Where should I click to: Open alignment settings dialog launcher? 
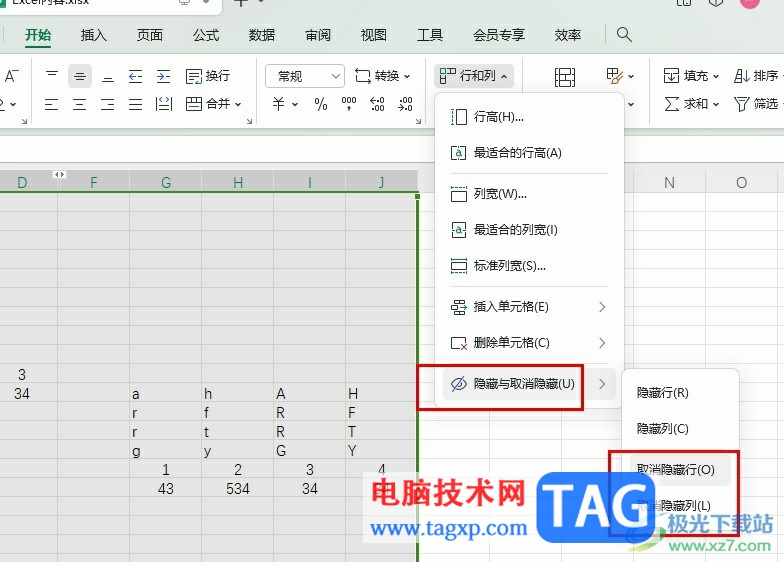pyautogui.click(x=249, y=121)
